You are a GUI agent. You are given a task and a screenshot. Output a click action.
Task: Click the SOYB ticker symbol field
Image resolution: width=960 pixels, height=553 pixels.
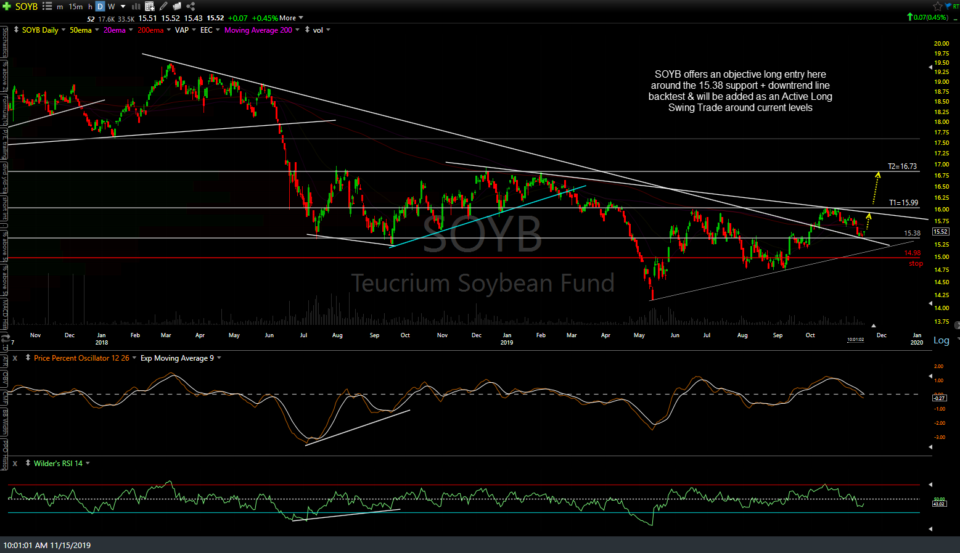pos(26,7)
